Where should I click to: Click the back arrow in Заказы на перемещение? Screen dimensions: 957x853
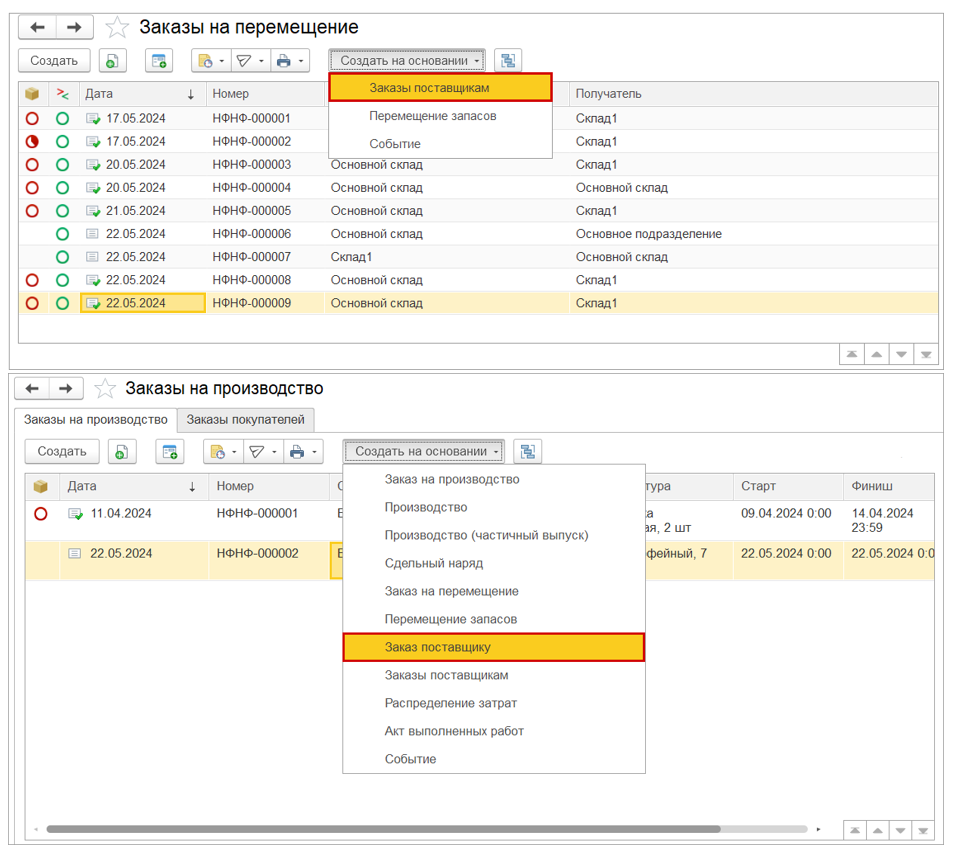pyautogui.click(x=38, y=27)
